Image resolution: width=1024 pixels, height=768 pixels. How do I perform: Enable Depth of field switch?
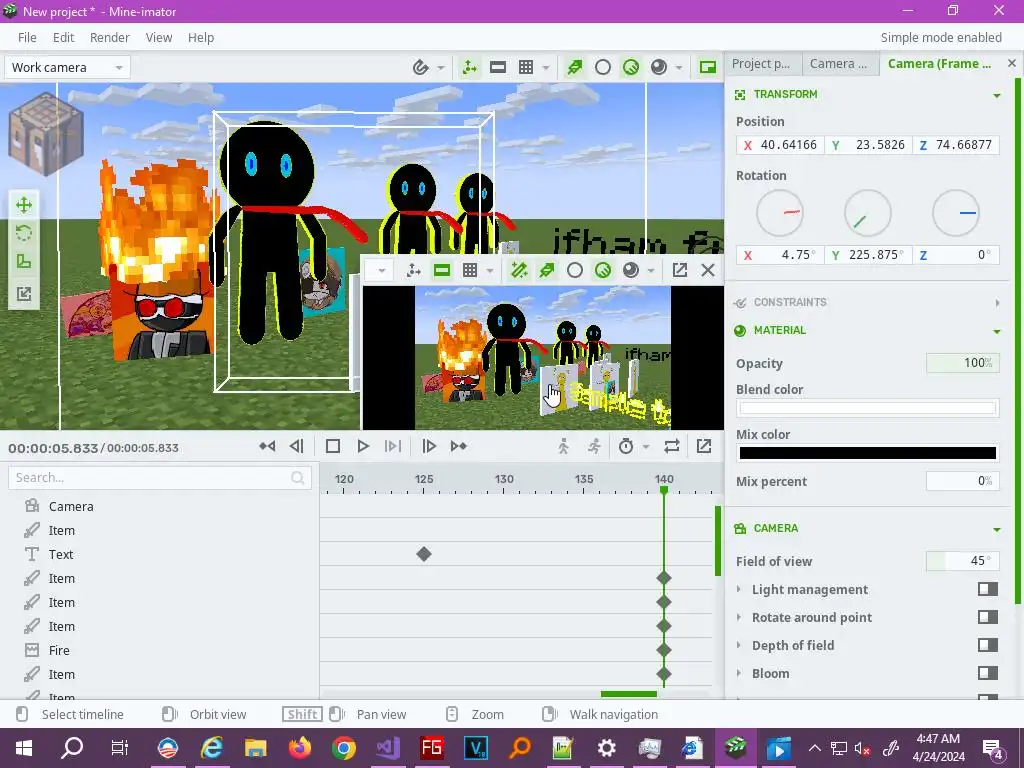pyautogui.click(x=988, y=645)
